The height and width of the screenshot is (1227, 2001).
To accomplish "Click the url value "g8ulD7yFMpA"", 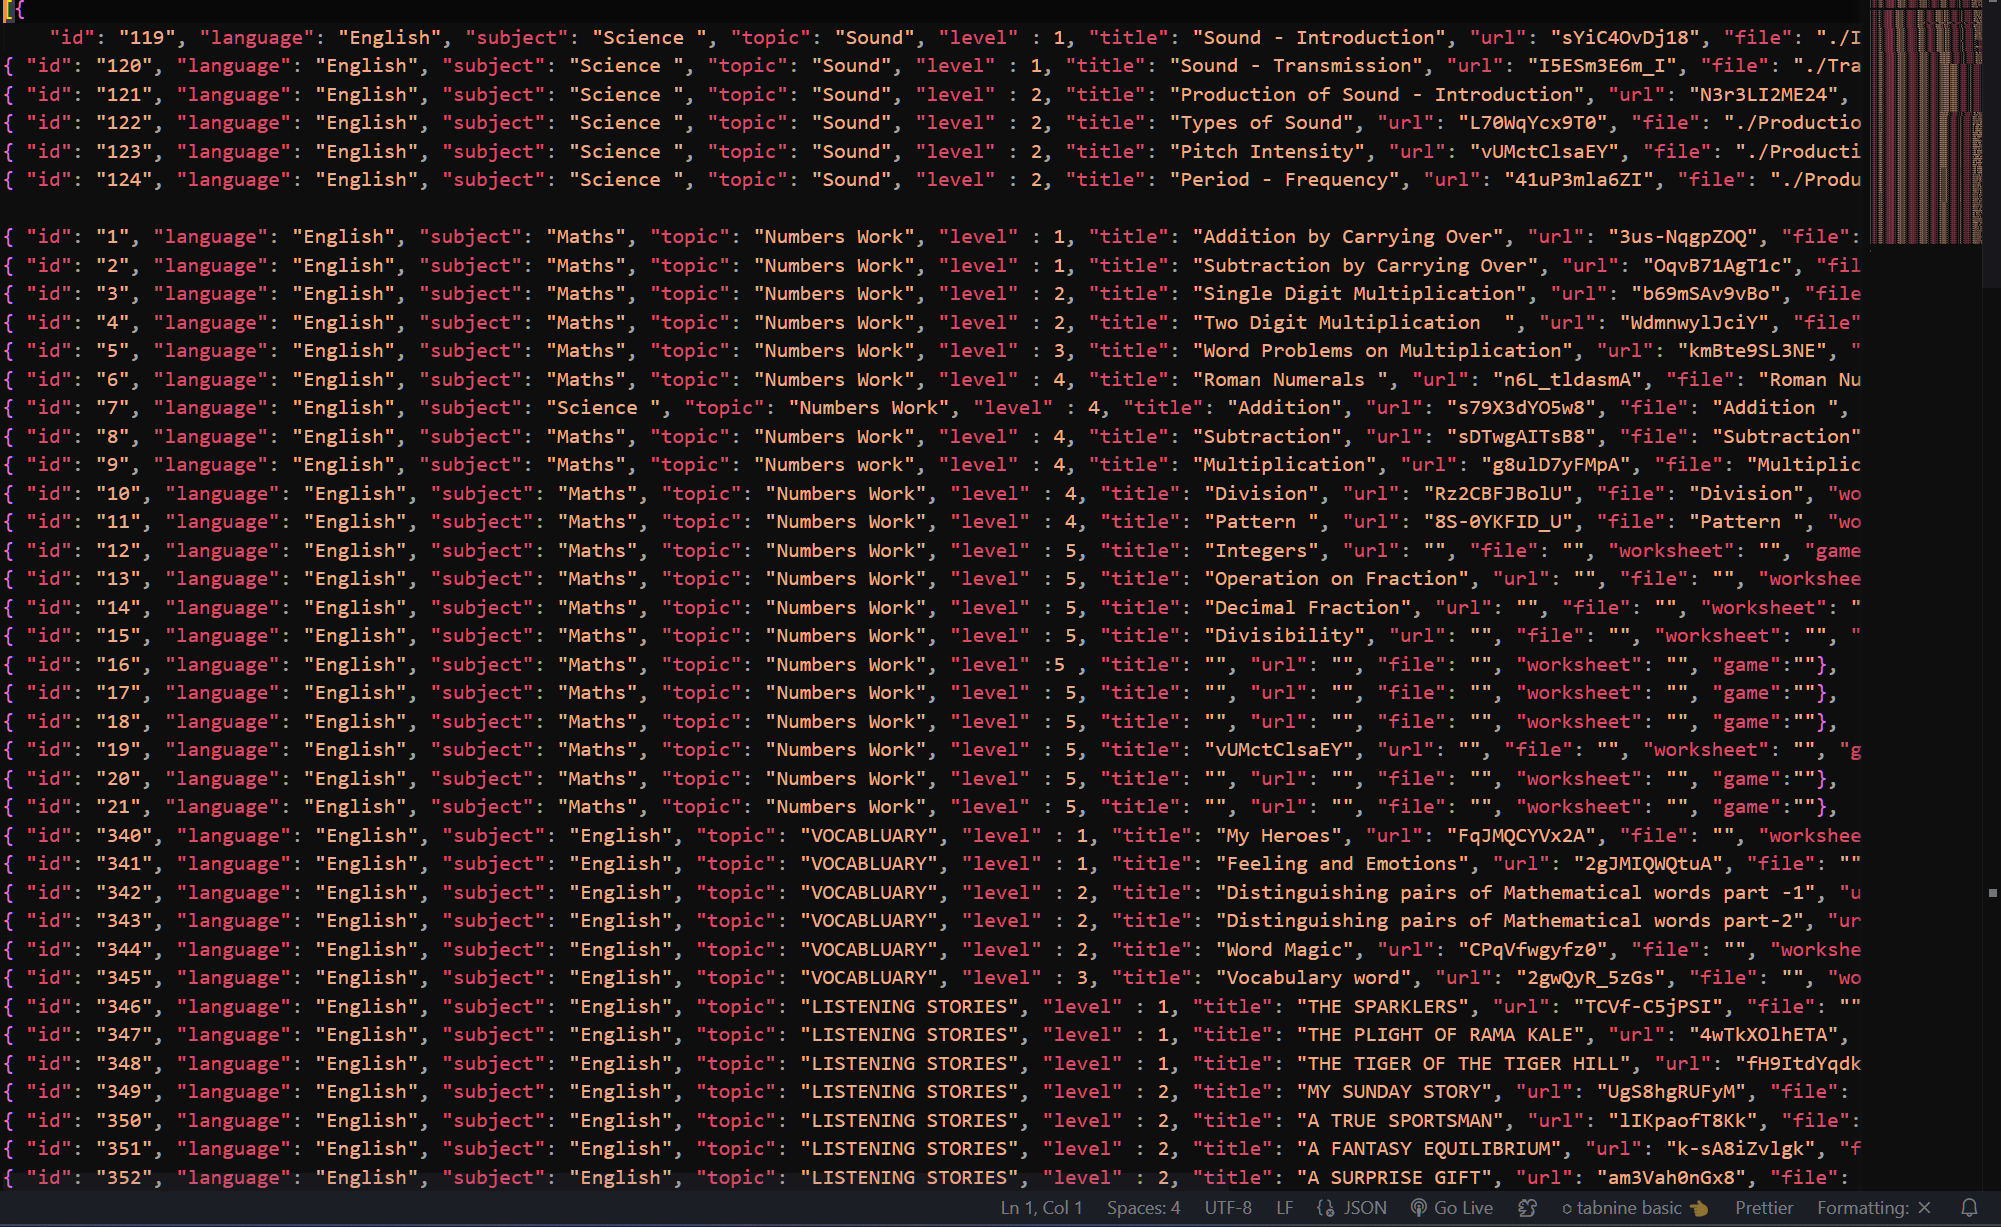I will coord(1555,465).
